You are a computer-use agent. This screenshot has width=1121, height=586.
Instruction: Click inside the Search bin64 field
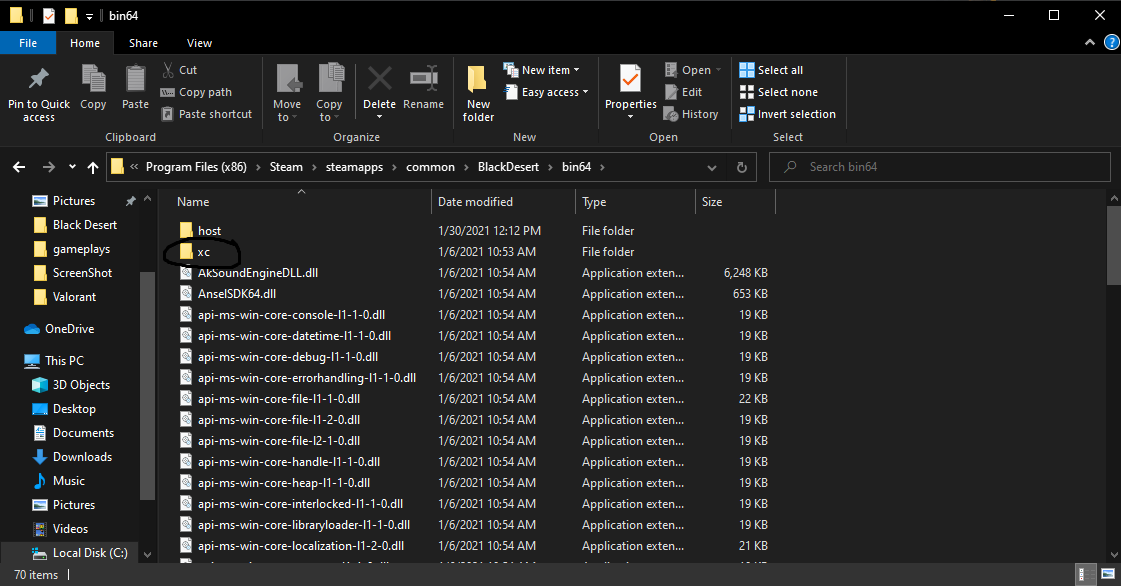click(x=940, y=167)
